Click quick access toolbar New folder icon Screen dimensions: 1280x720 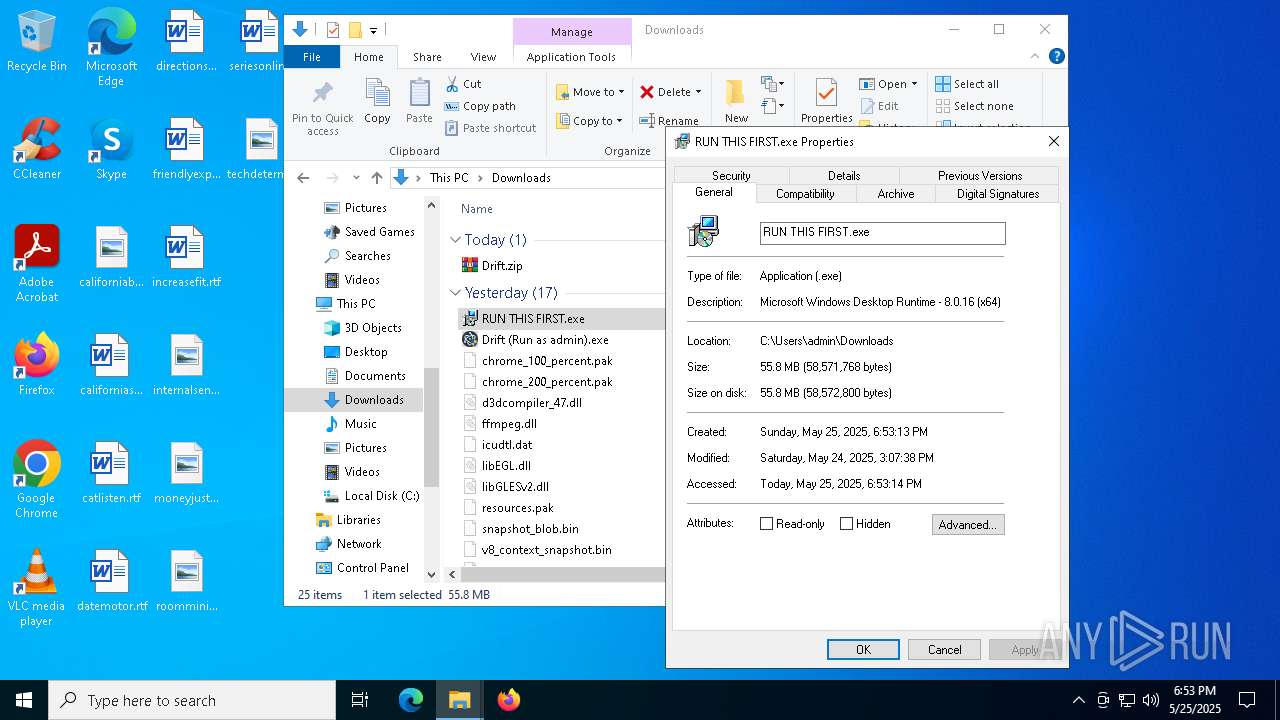[354, 30]
